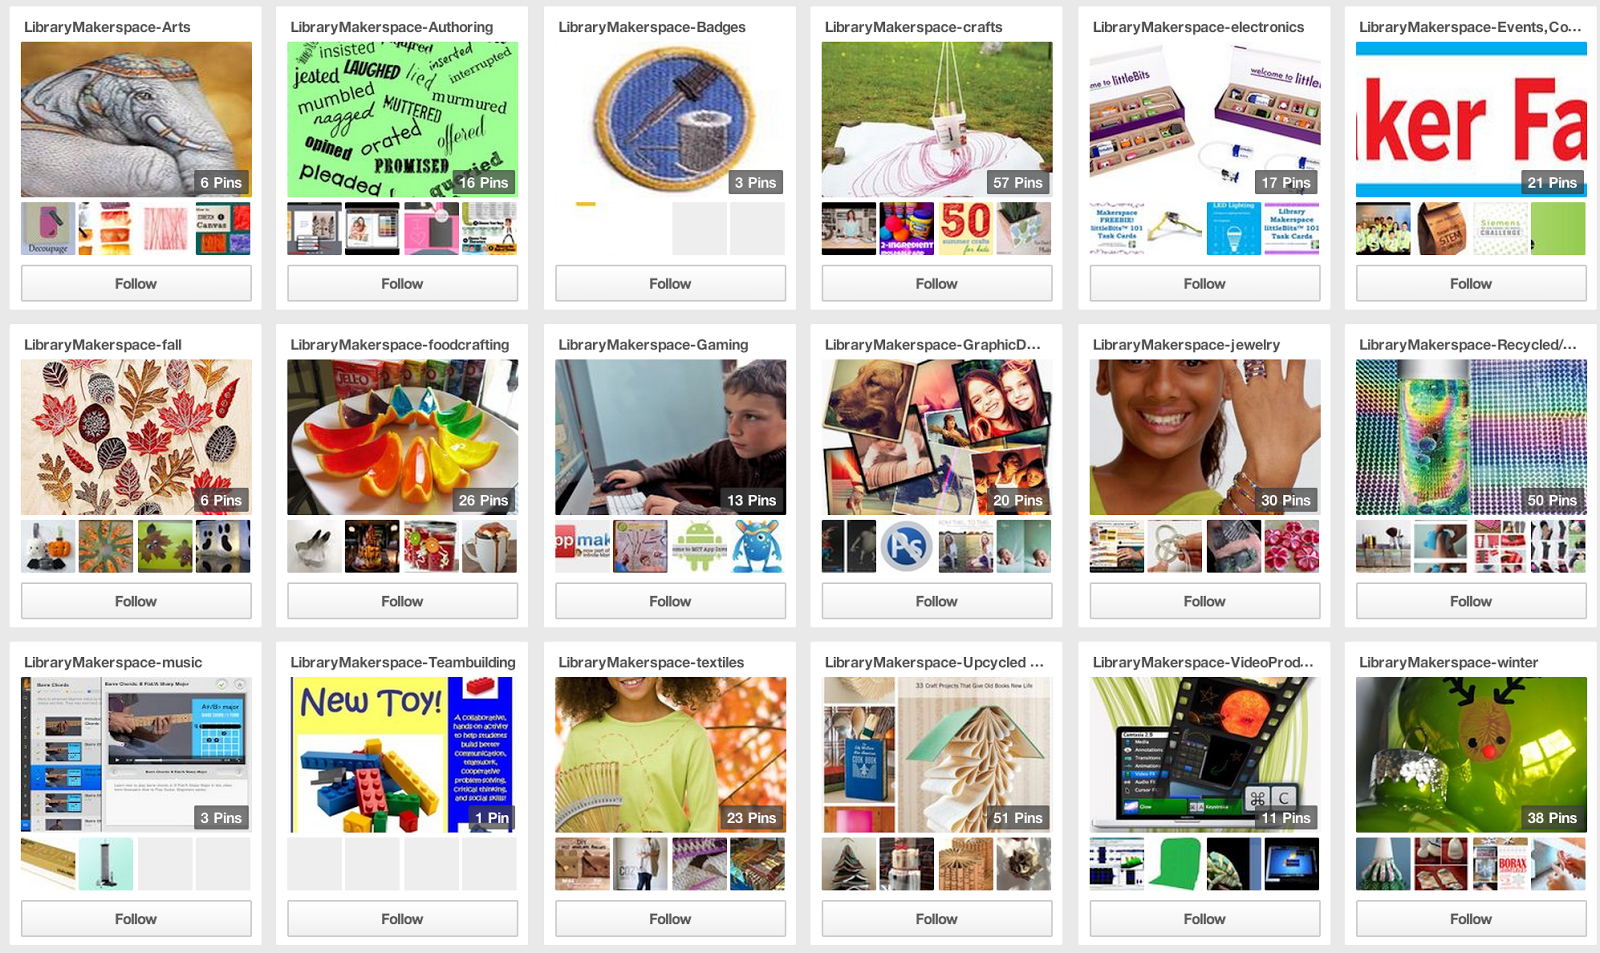The height and width of the screenshot is (953, 1600).
Task: Follow the LibraryMakerspace-Gaming board
Action: tap(670, 601)
